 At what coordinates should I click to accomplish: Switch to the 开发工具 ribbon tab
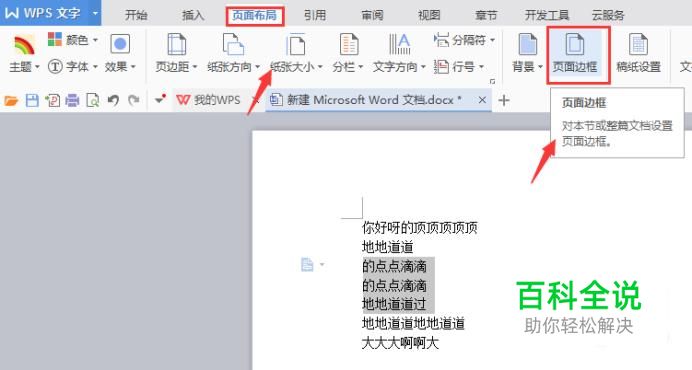tap(547, 15)
